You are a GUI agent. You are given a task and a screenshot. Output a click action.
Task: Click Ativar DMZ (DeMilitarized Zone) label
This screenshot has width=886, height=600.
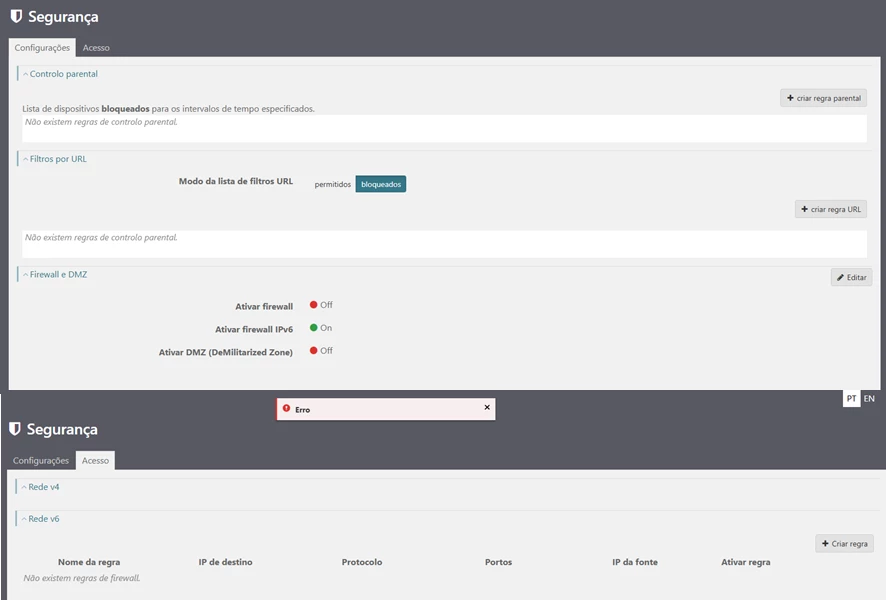(x=225, y=353)
